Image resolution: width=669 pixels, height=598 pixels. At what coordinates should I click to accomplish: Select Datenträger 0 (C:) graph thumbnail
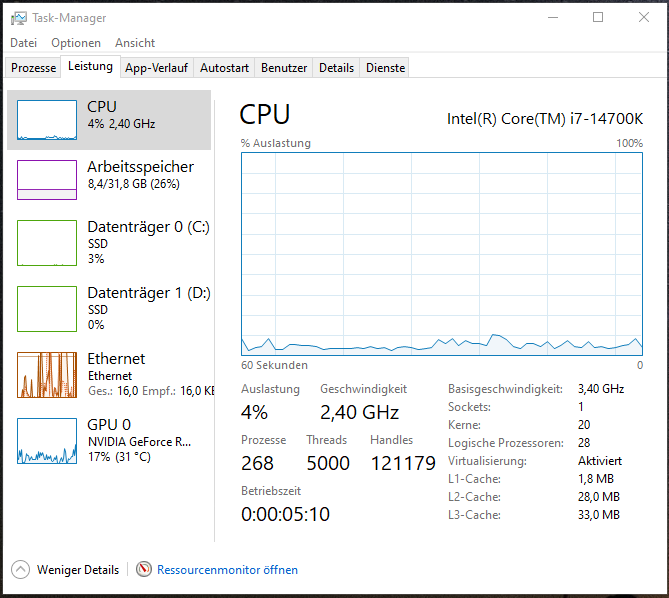point(47,243)
